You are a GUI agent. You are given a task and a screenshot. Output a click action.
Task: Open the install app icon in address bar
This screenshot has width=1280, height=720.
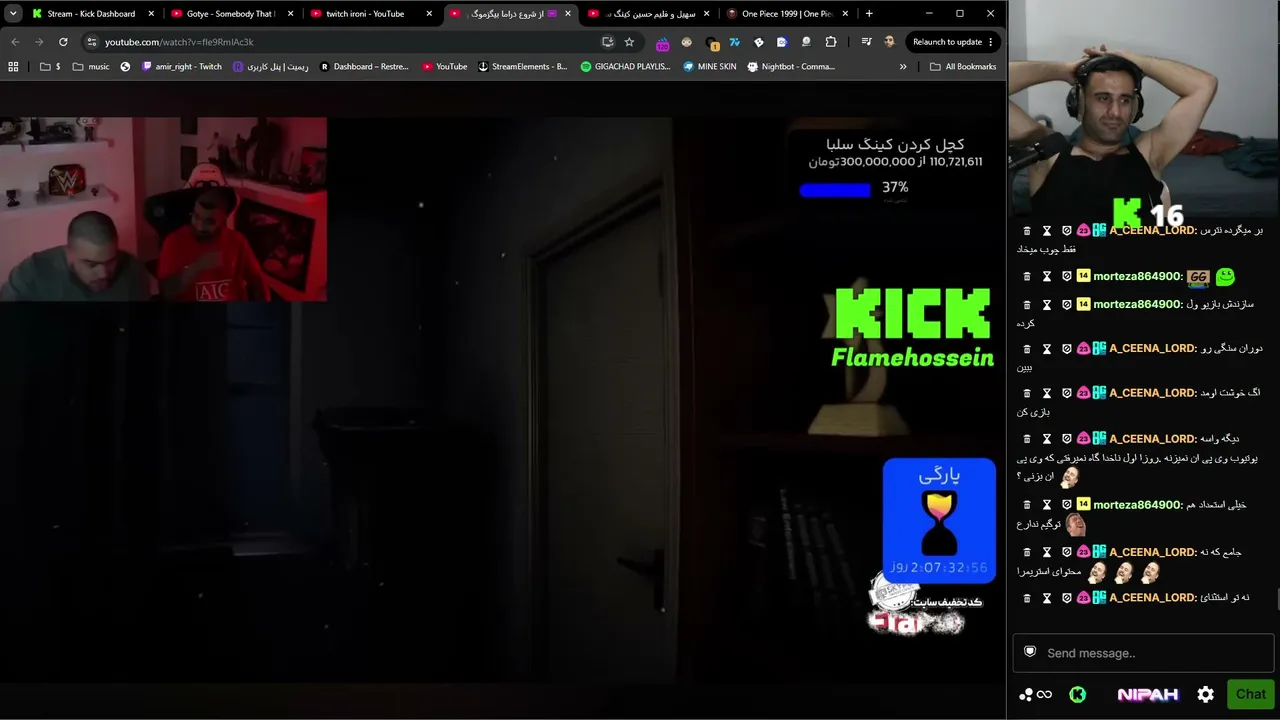[x=607, y=42]
